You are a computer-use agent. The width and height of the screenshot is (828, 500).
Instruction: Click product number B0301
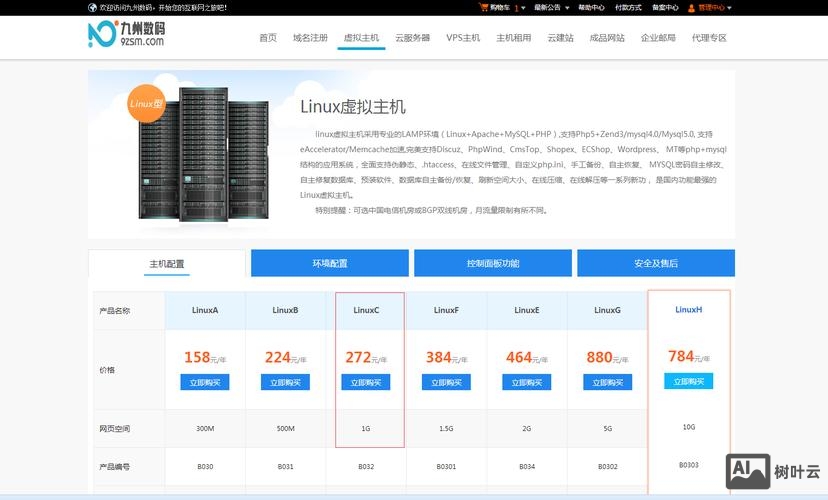(446, 467)
